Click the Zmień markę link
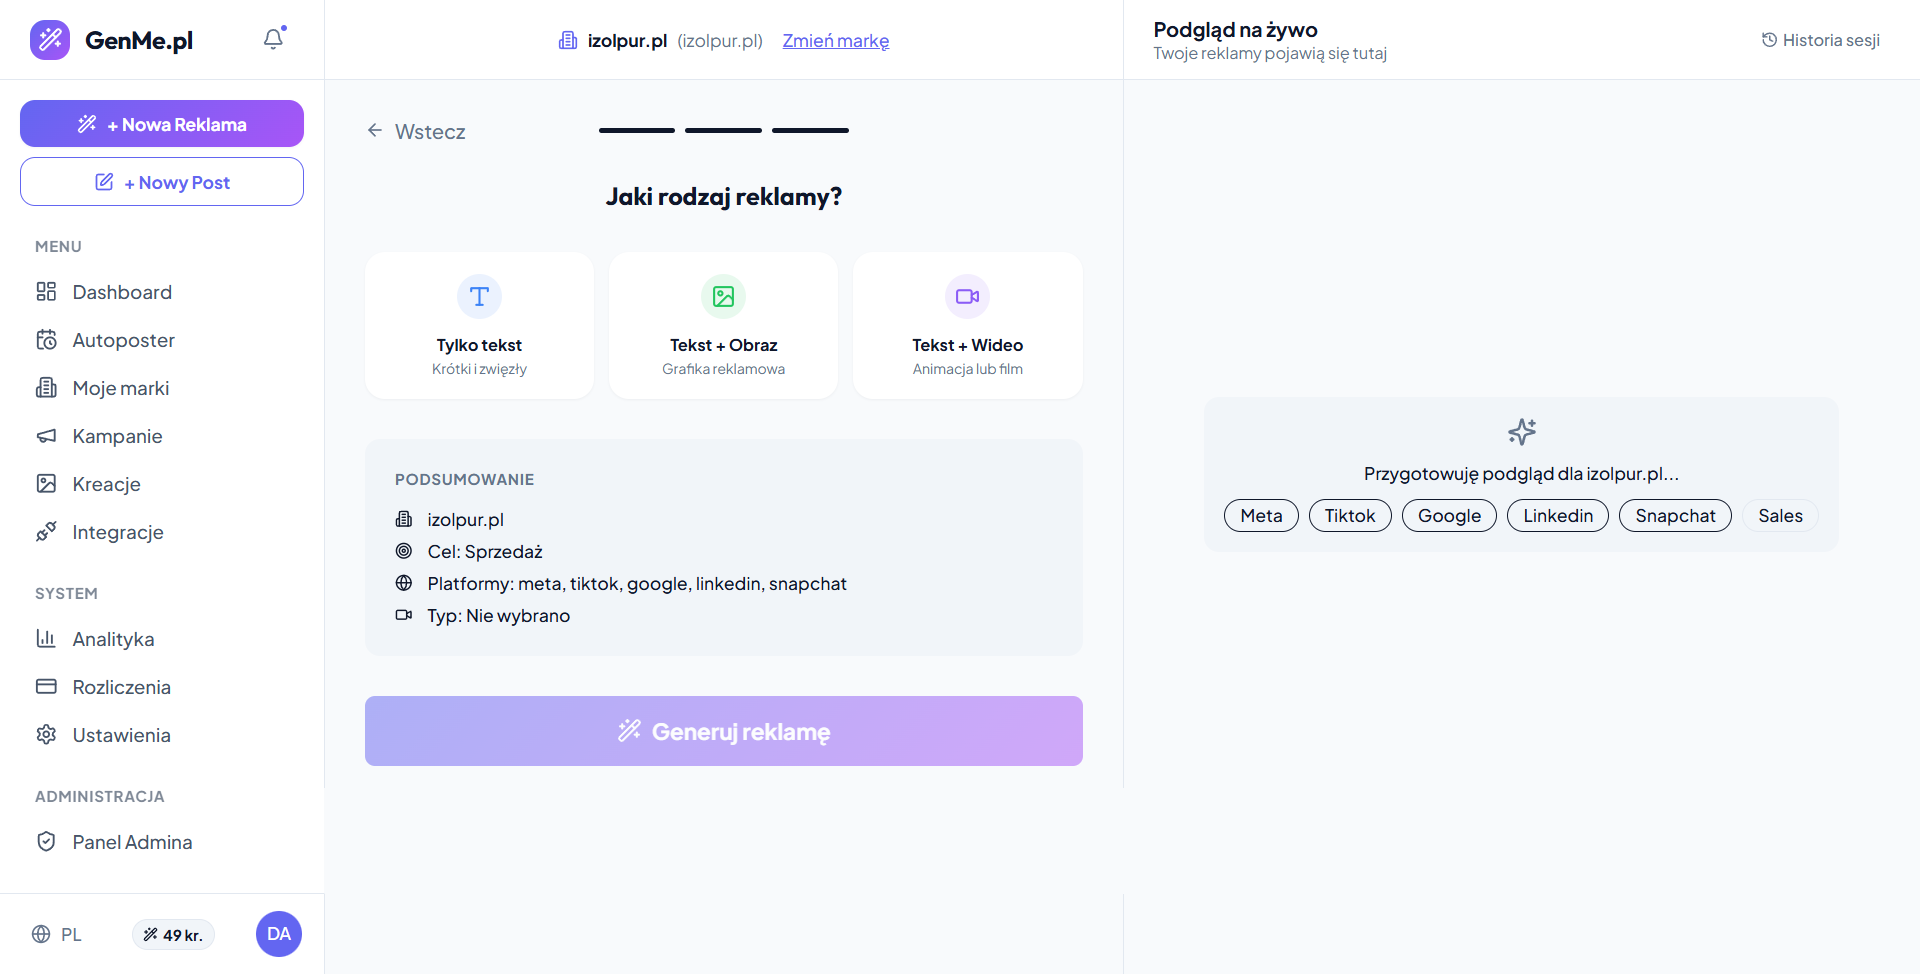This screenshot has height=974, width=1920. pos(835,41)
